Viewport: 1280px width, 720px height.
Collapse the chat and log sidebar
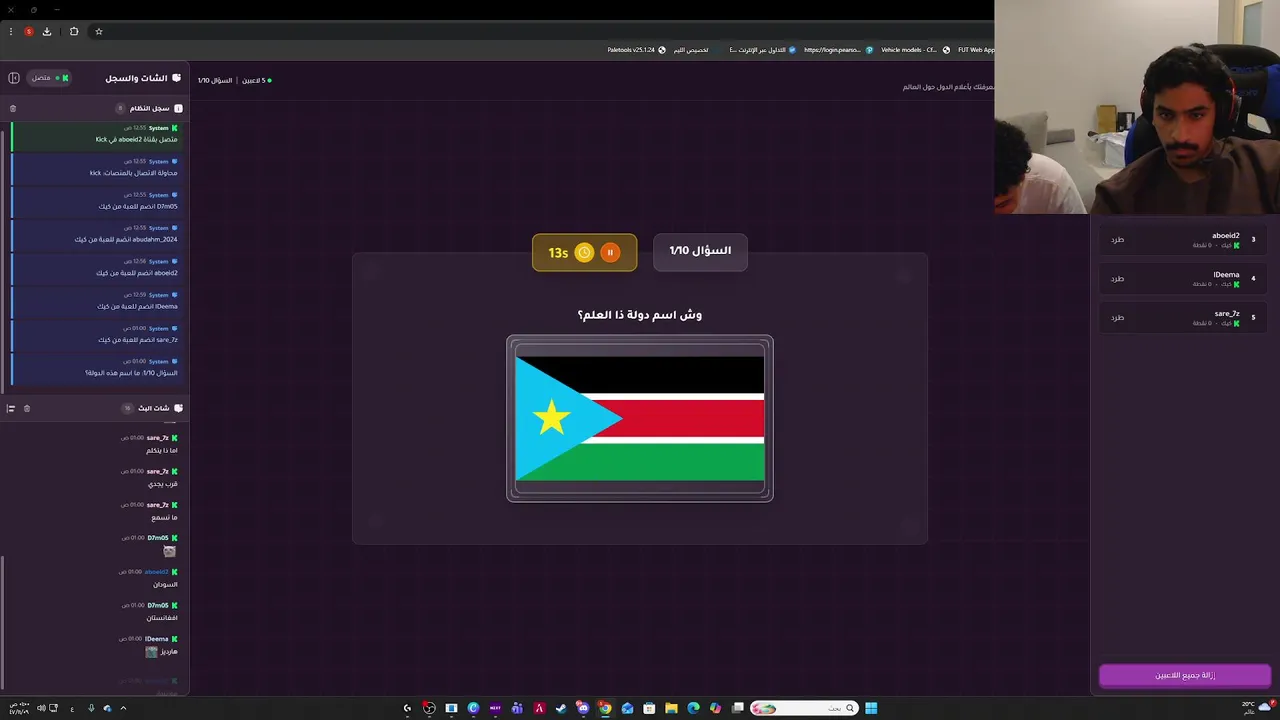tap(14, 78)
